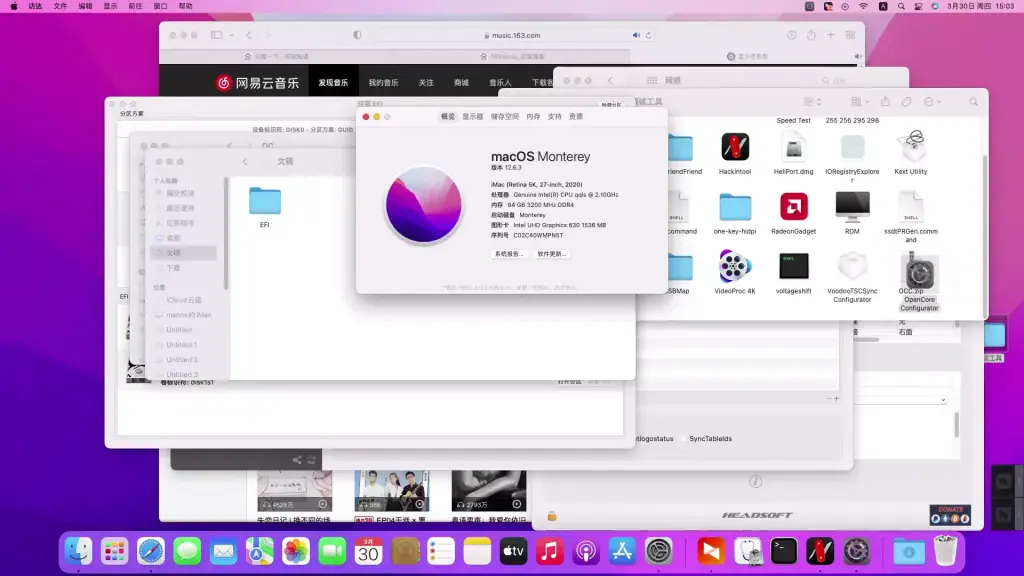Open the EFI folder in Documents window
Image resolution: width=1024 pixels, height=576 pixels.
coord(264,201)
